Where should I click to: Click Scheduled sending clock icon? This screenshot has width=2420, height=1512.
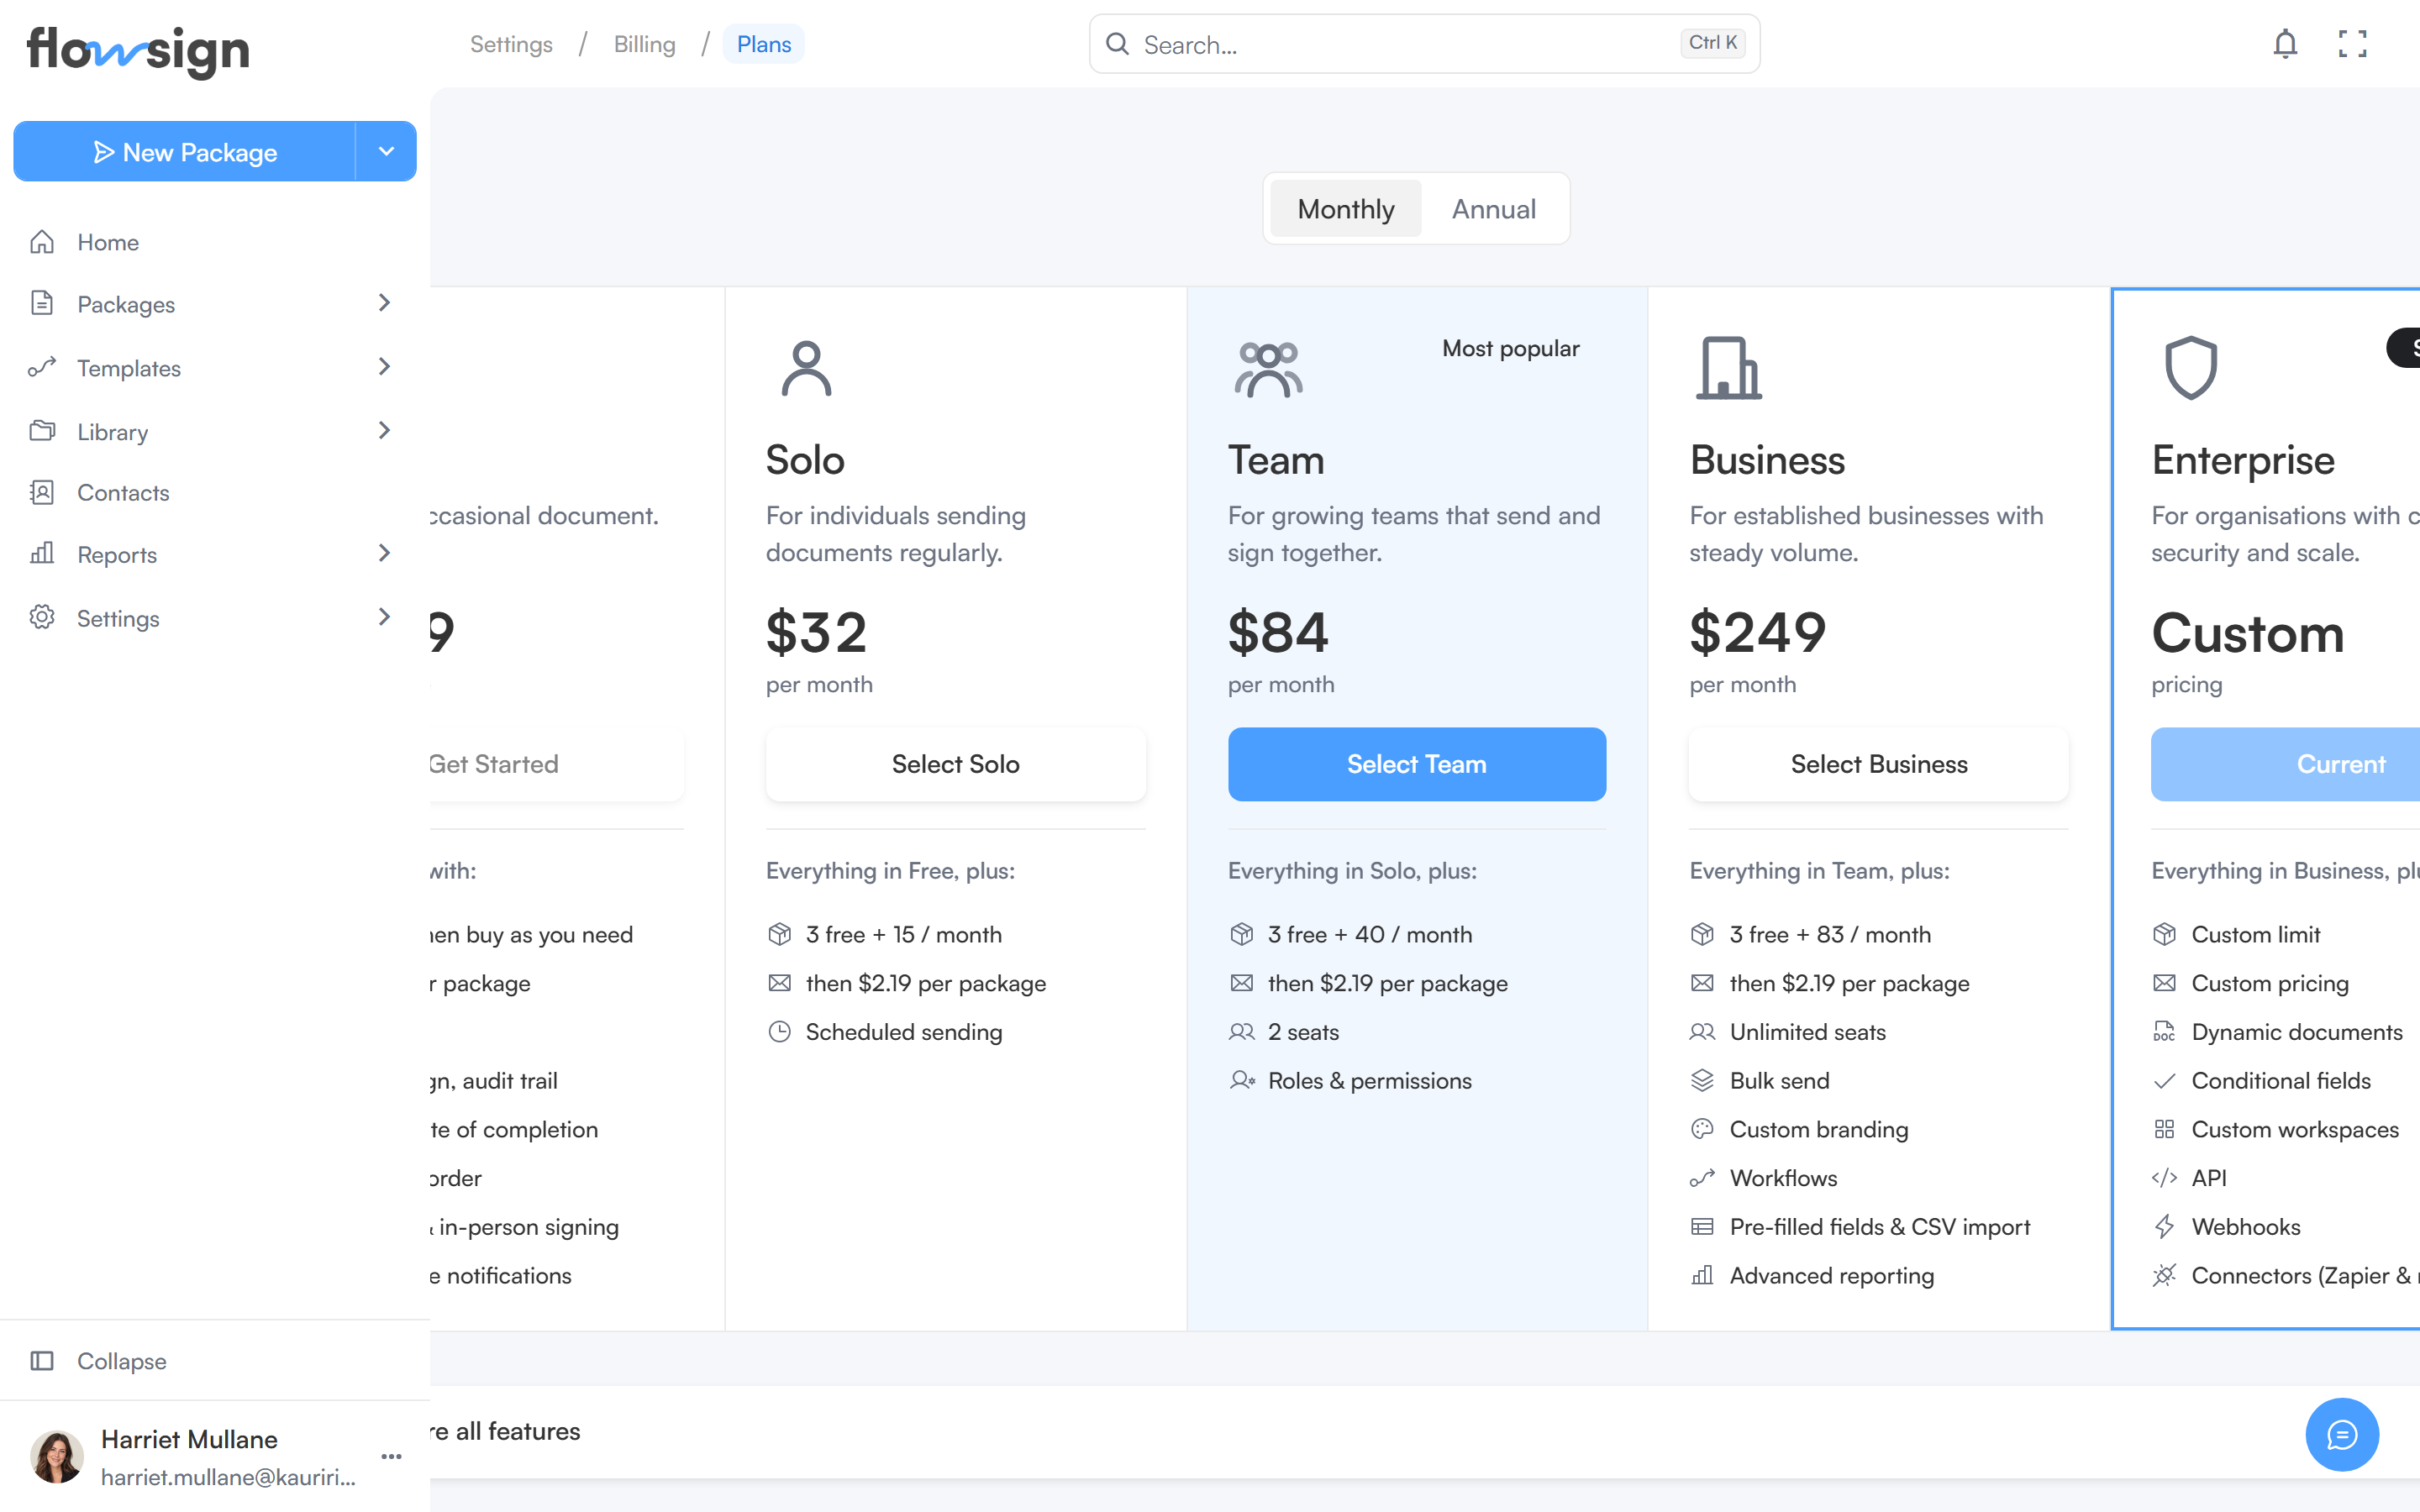(x=780, y=1032)
